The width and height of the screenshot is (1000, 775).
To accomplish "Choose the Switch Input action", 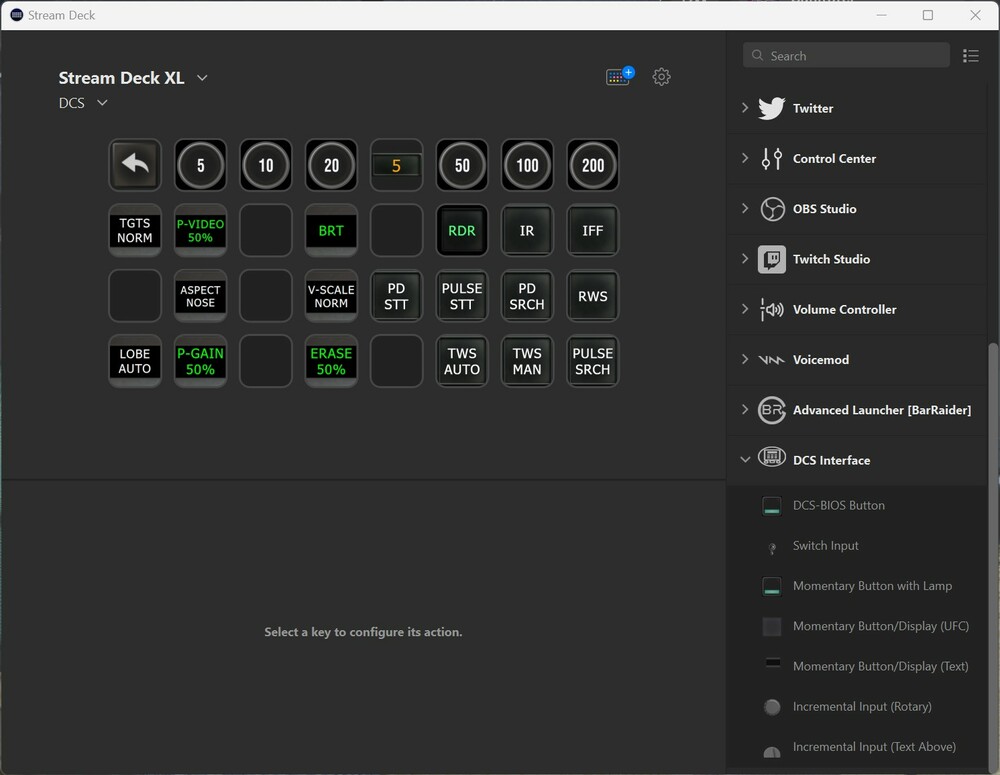I will coord(858,545).
